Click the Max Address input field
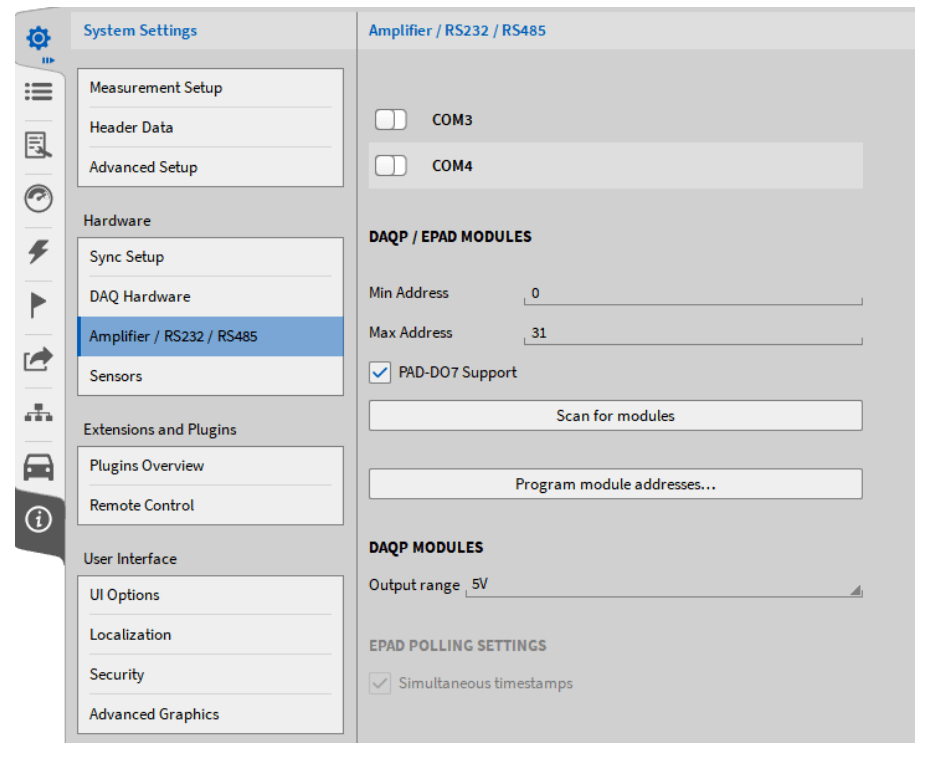The height and width of the screenshot is (757, 926). tap(692, 333)
